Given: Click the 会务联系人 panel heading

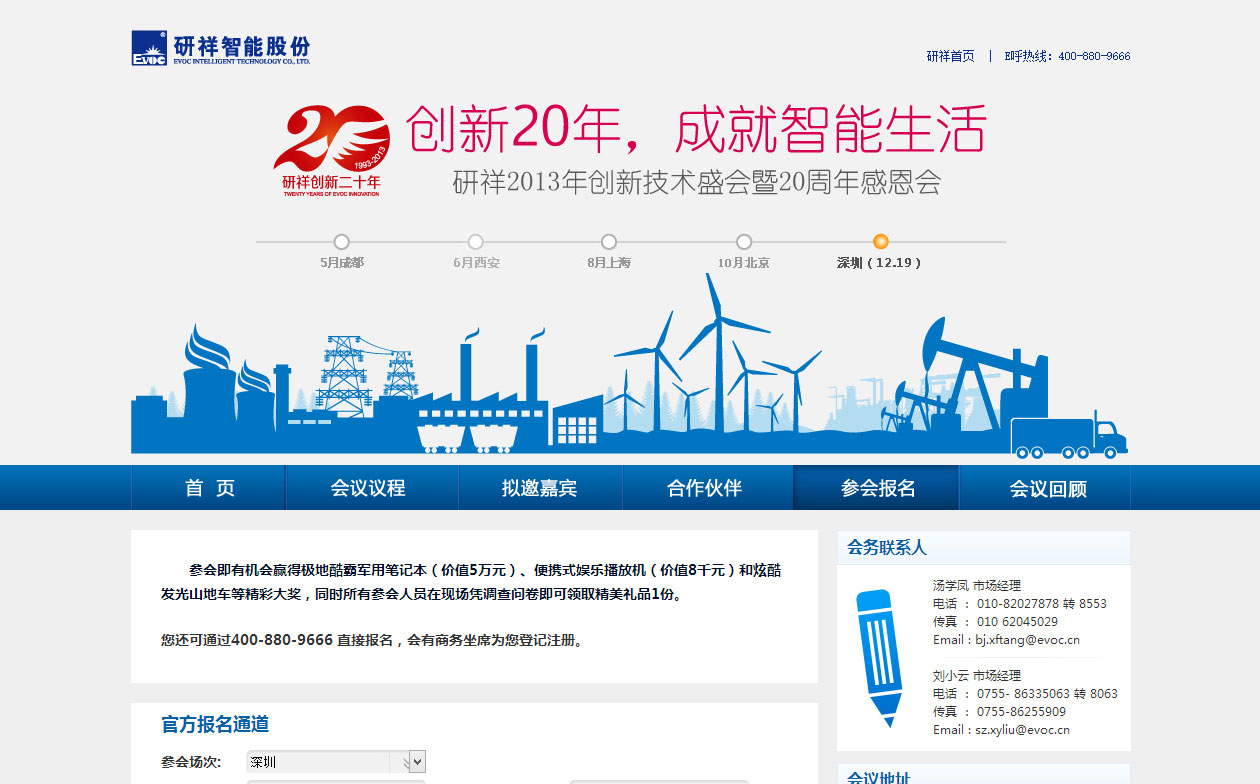Looking at the screenshot, I should (x=887, y=548).
